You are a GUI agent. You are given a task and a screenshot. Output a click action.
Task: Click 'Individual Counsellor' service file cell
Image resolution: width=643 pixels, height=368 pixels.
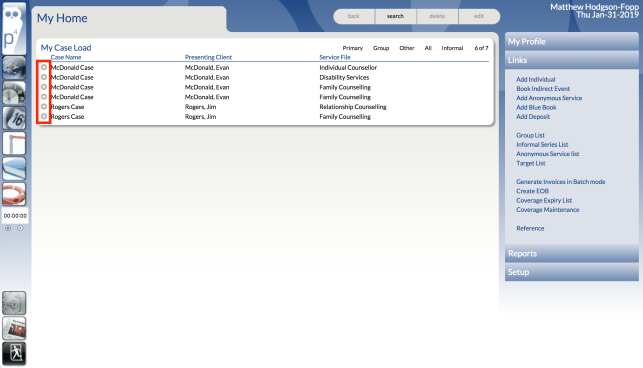(x=348, y=68)
